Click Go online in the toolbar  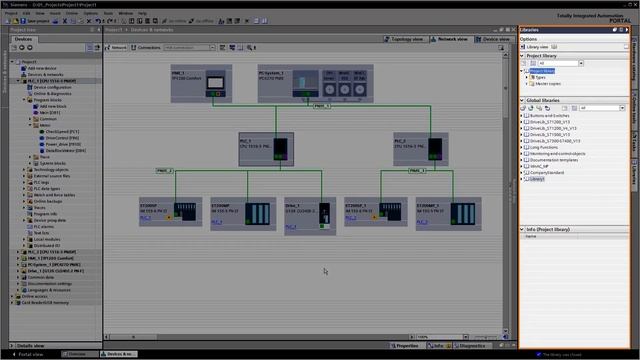pyautogui.click(x=174, y=21)
